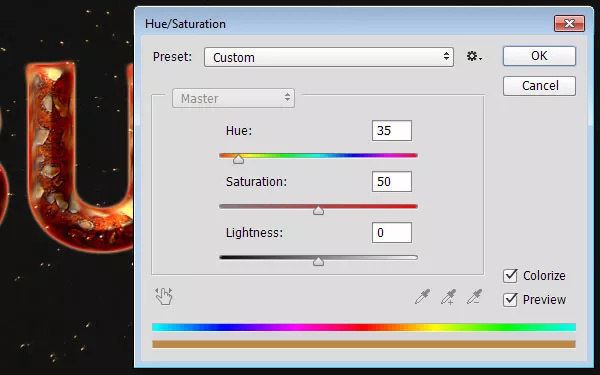Open the Preset dropdown showing Custom
600x375 pixels.
click(329, 57)
